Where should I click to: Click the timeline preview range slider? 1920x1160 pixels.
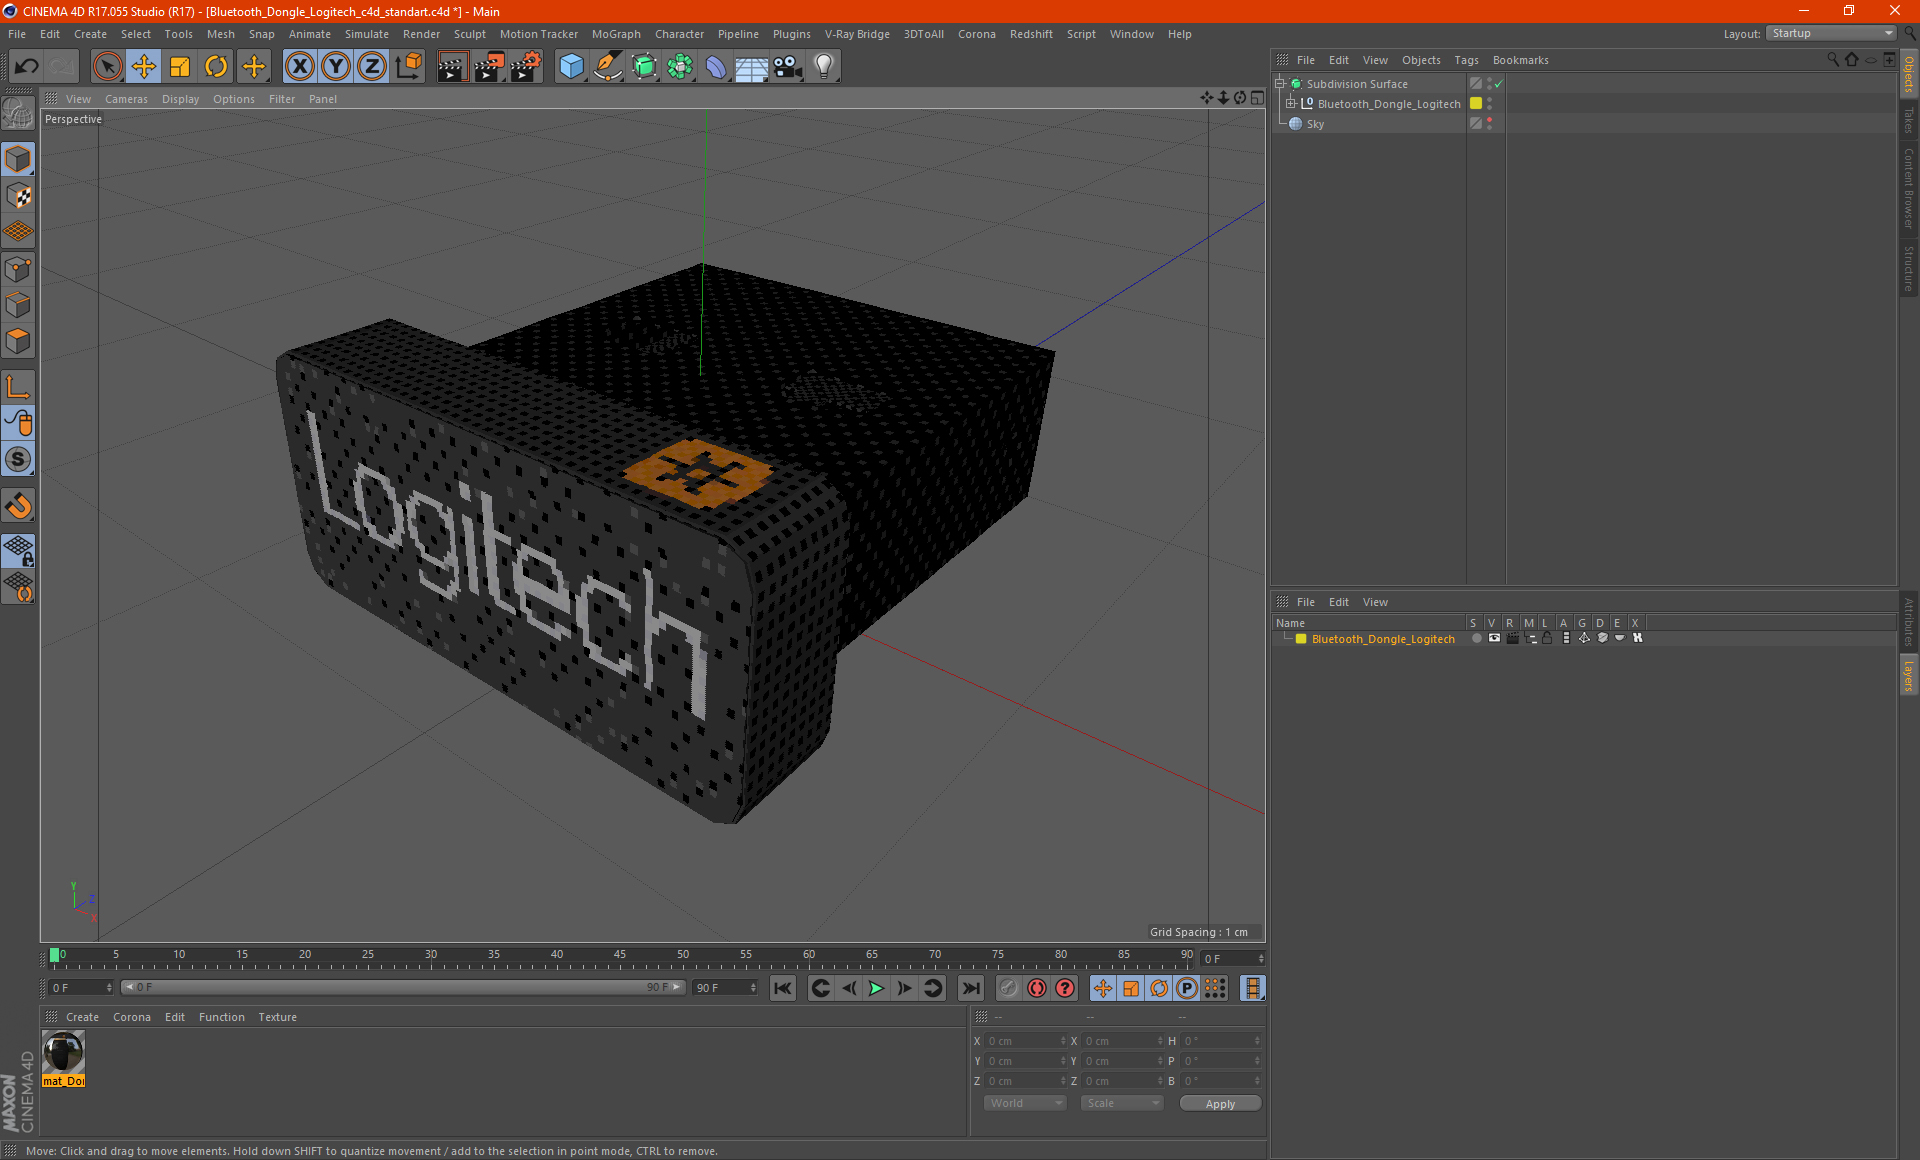coord(403,987)
